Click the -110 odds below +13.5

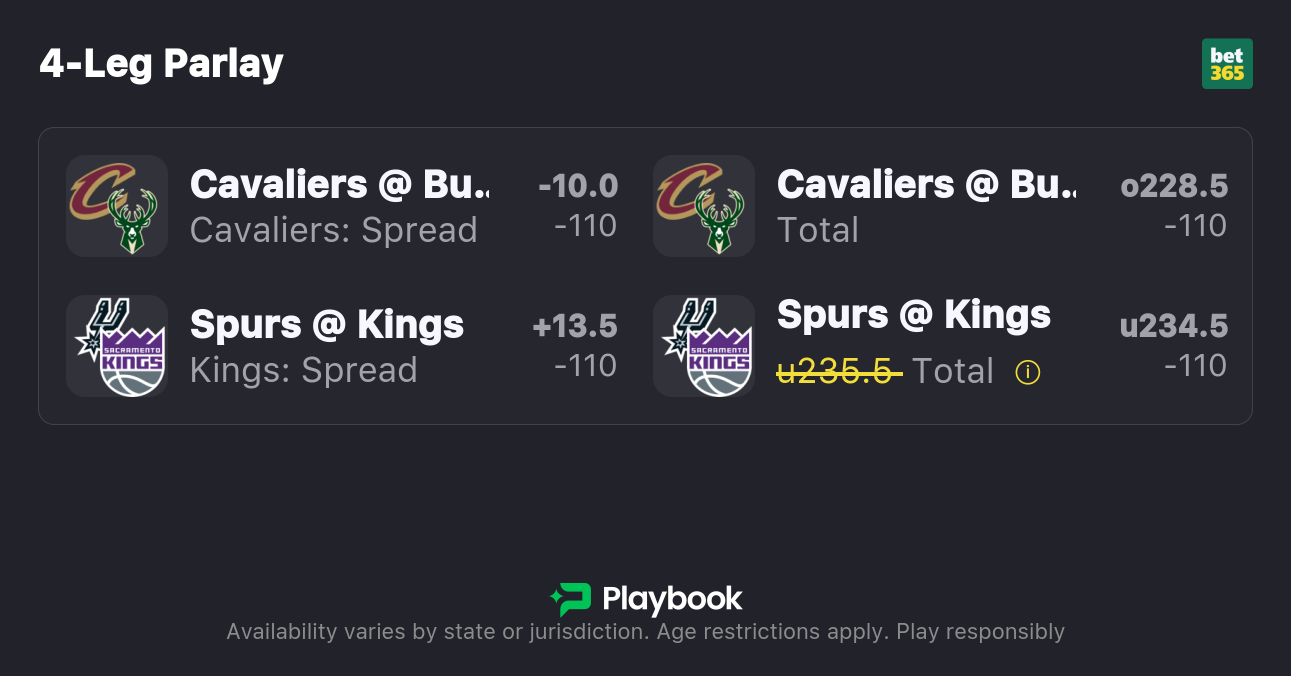tap(585, 366)
